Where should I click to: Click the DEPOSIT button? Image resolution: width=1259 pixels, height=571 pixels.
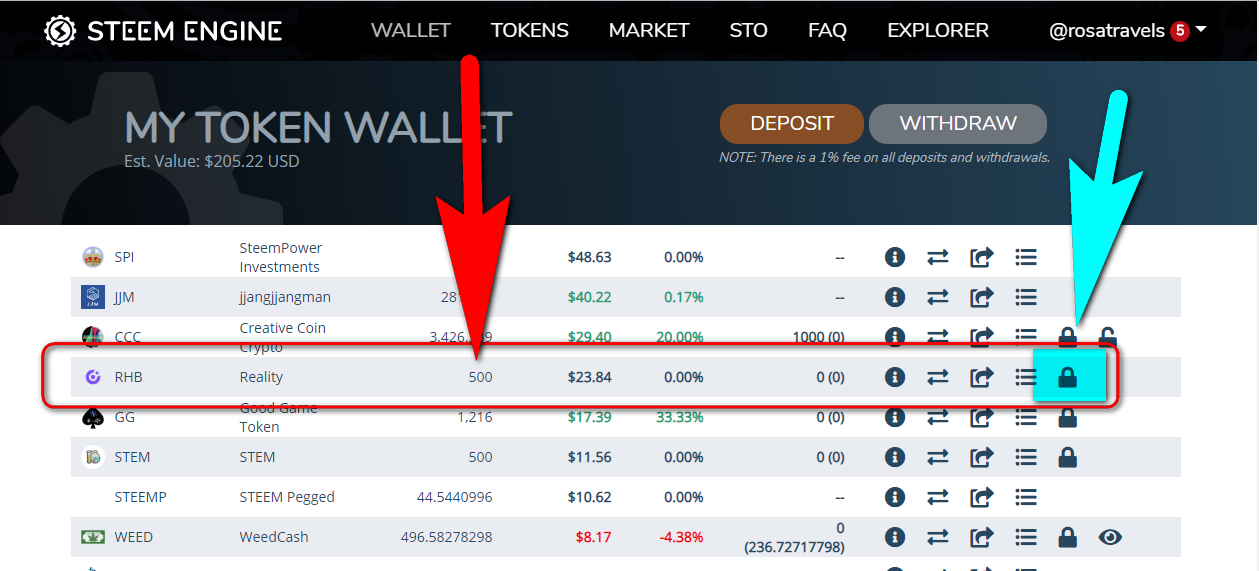click(x=792, y=124)
